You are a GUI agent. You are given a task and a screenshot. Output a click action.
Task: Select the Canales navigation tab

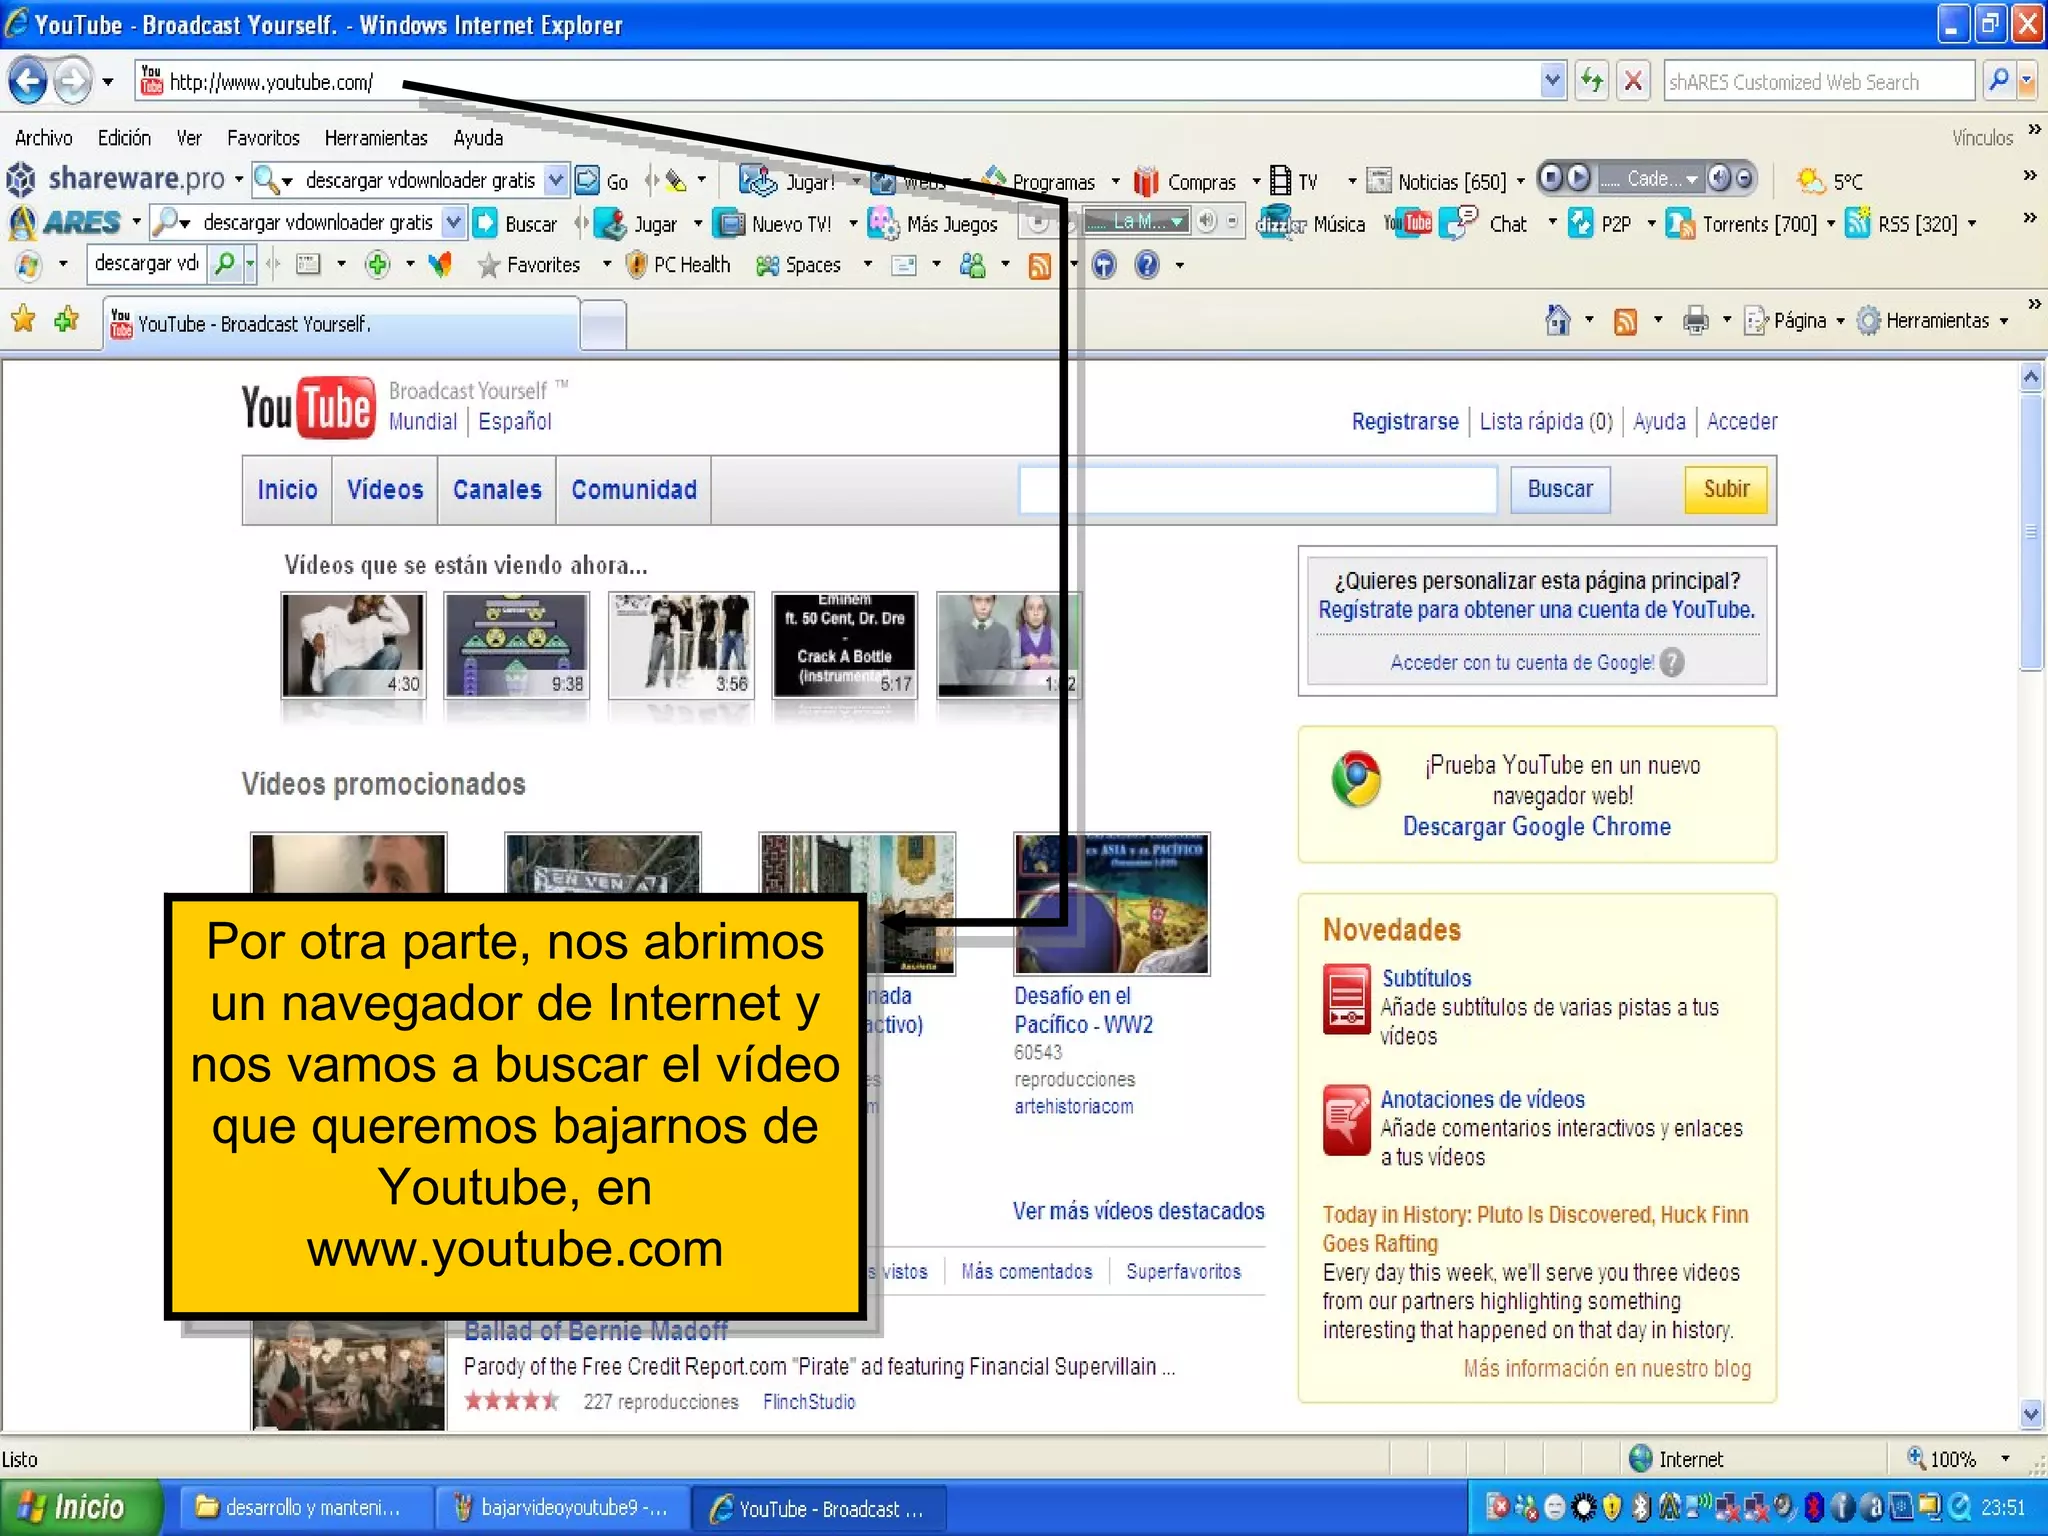497,490
